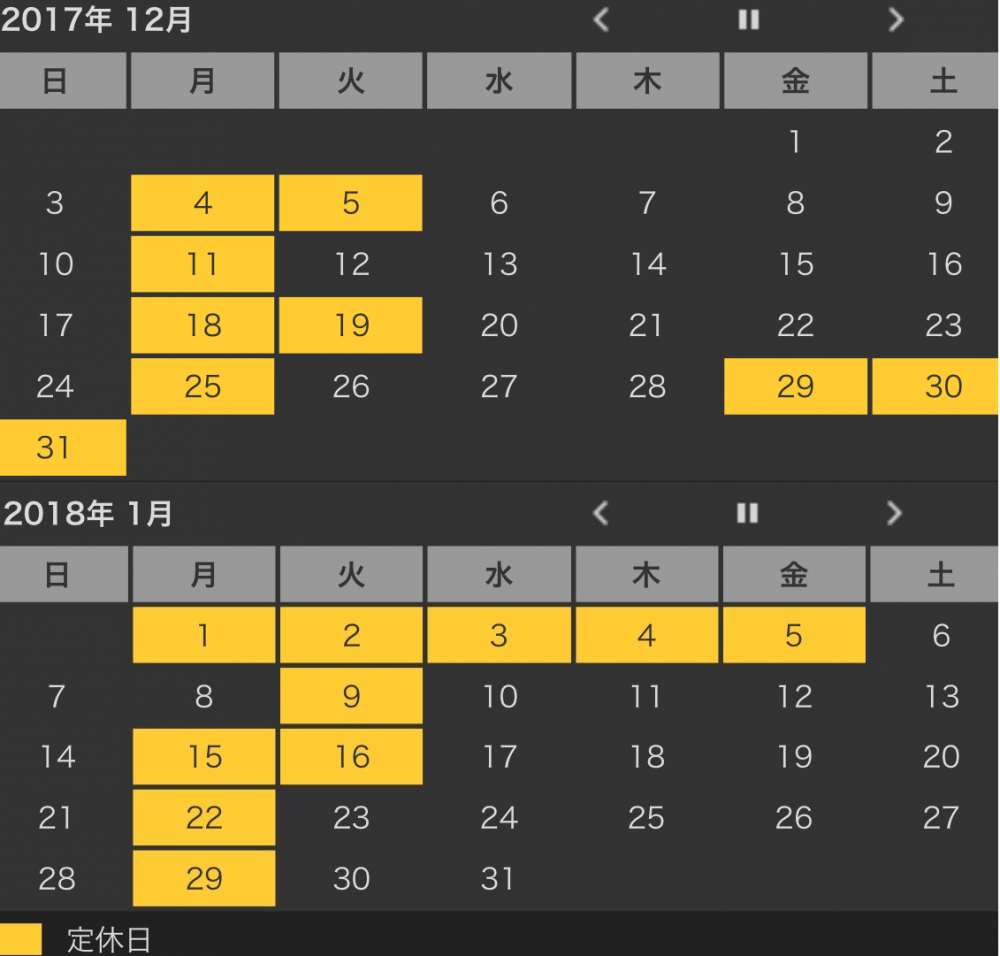1000x956 pixels.
Task: Click pause icon on 2018年 1月 calendar
Action: click(x=747, y=513)
